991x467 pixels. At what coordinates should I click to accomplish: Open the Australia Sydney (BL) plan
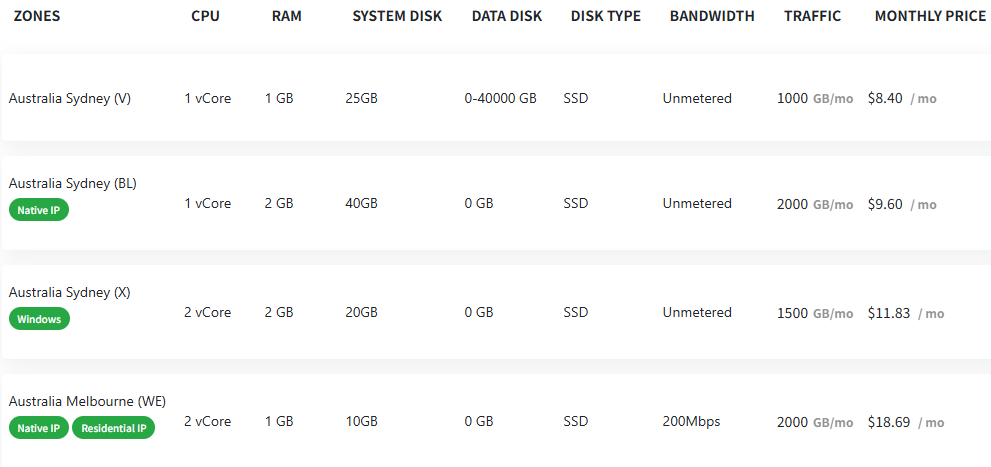point(73,184)
